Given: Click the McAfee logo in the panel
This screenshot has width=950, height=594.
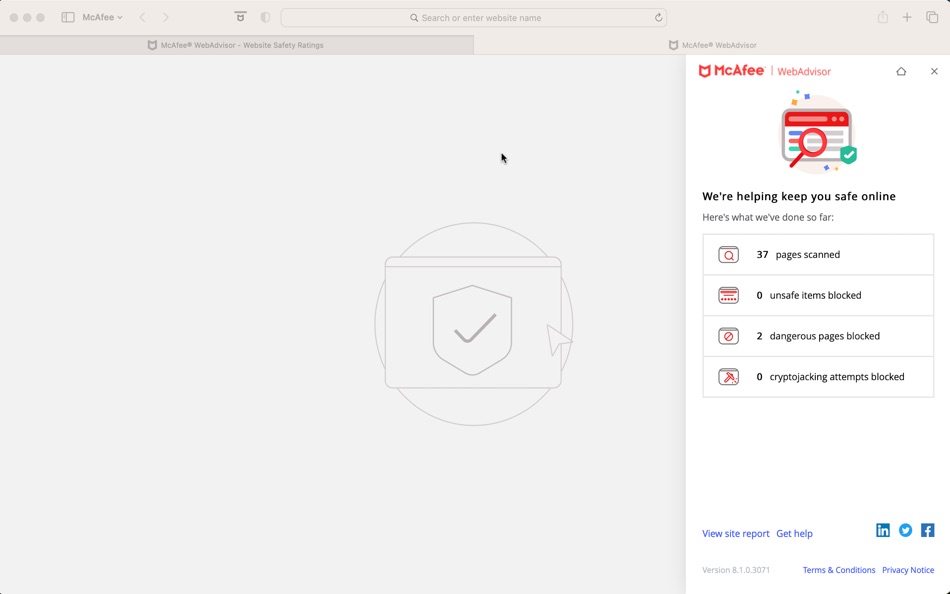Looking at the screenshot, I should (x=732, y=71).
